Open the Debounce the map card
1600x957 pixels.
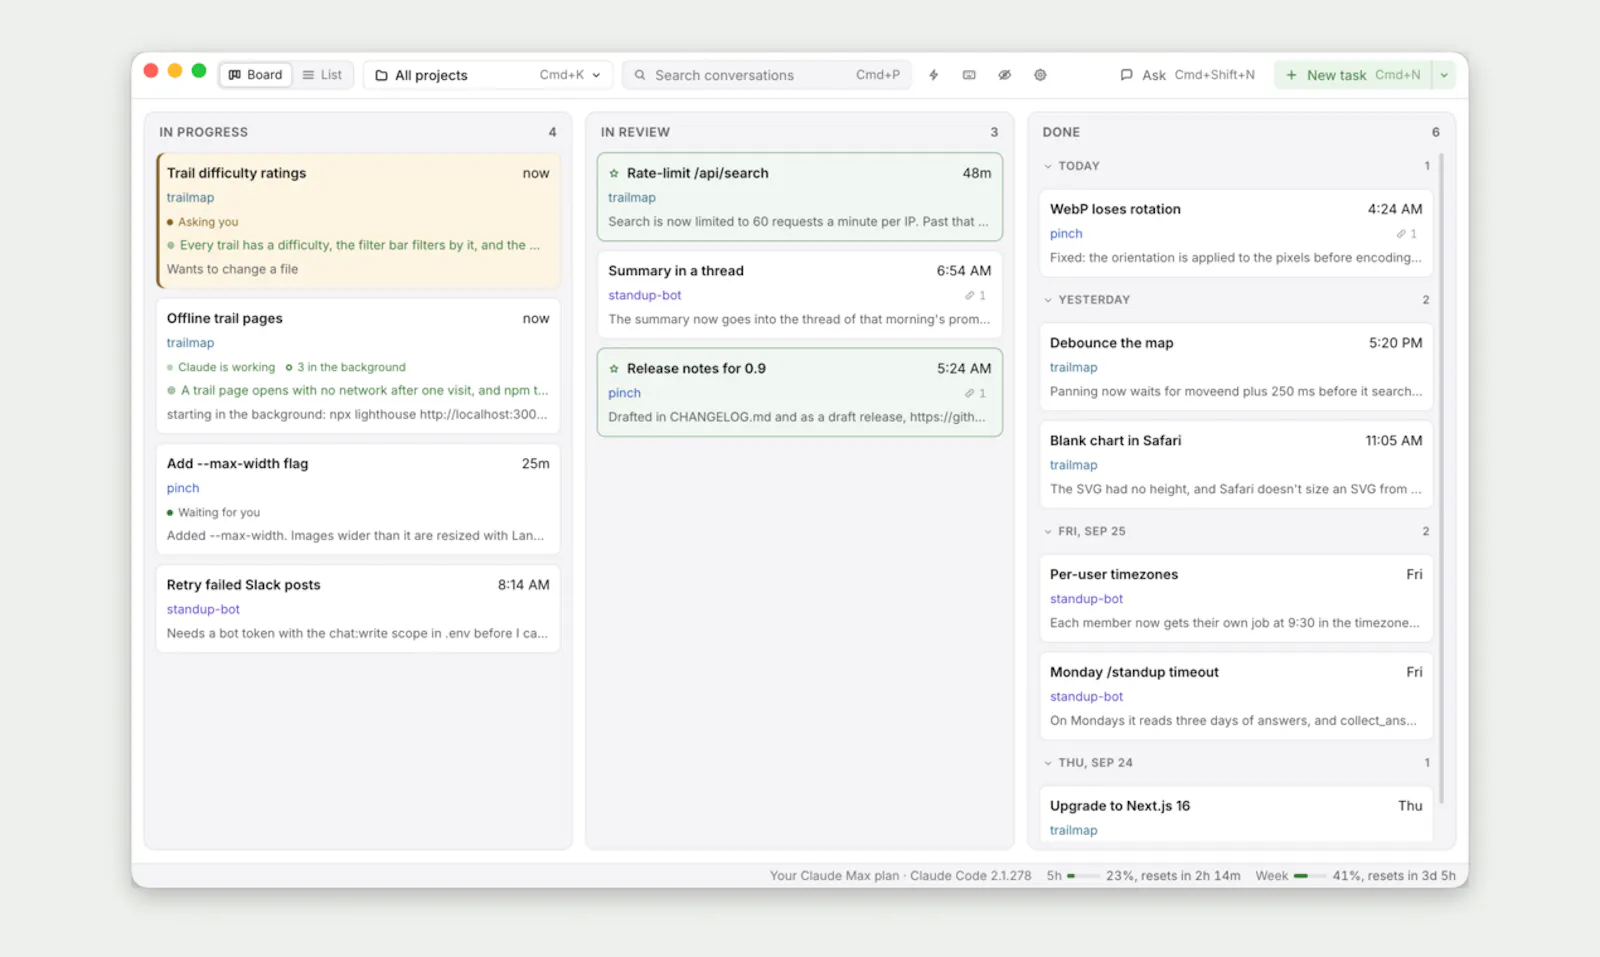(x=1236, y=366)
